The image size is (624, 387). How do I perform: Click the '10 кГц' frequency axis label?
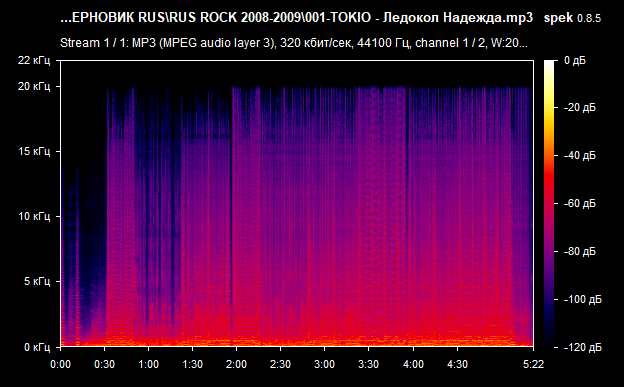[34, 216]
